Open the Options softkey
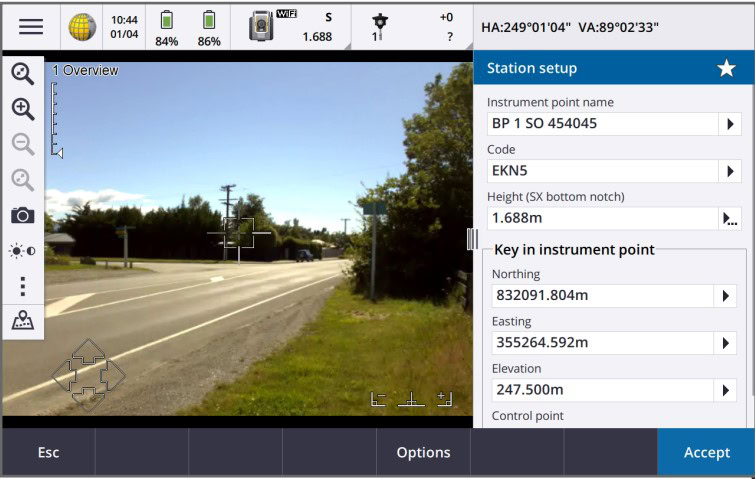This screenshot has width=755, height=479. click(423, 452)
